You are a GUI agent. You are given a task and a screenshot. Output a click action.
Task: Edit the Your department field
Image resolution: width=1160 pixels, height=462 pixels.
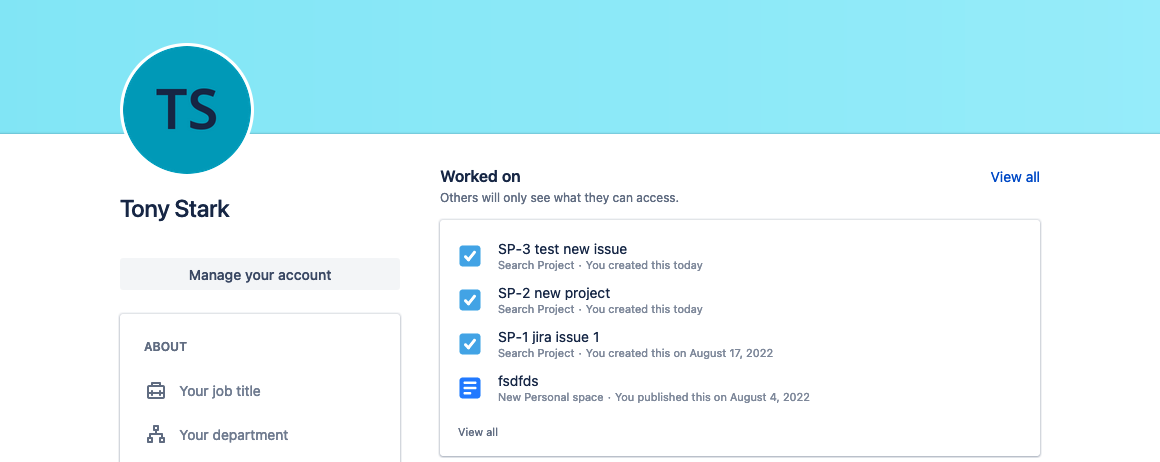pyautogui.click(x=234, y=435)
